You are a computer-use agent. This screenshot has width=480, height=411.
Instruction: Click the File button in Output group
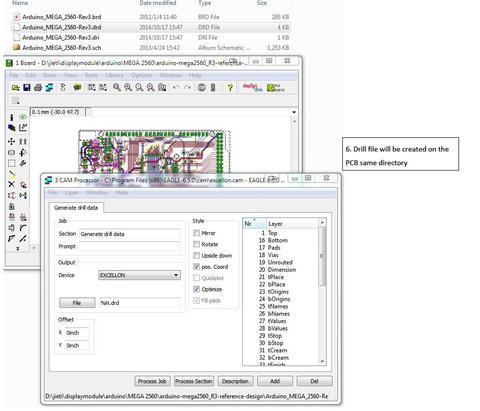(77, 303)
